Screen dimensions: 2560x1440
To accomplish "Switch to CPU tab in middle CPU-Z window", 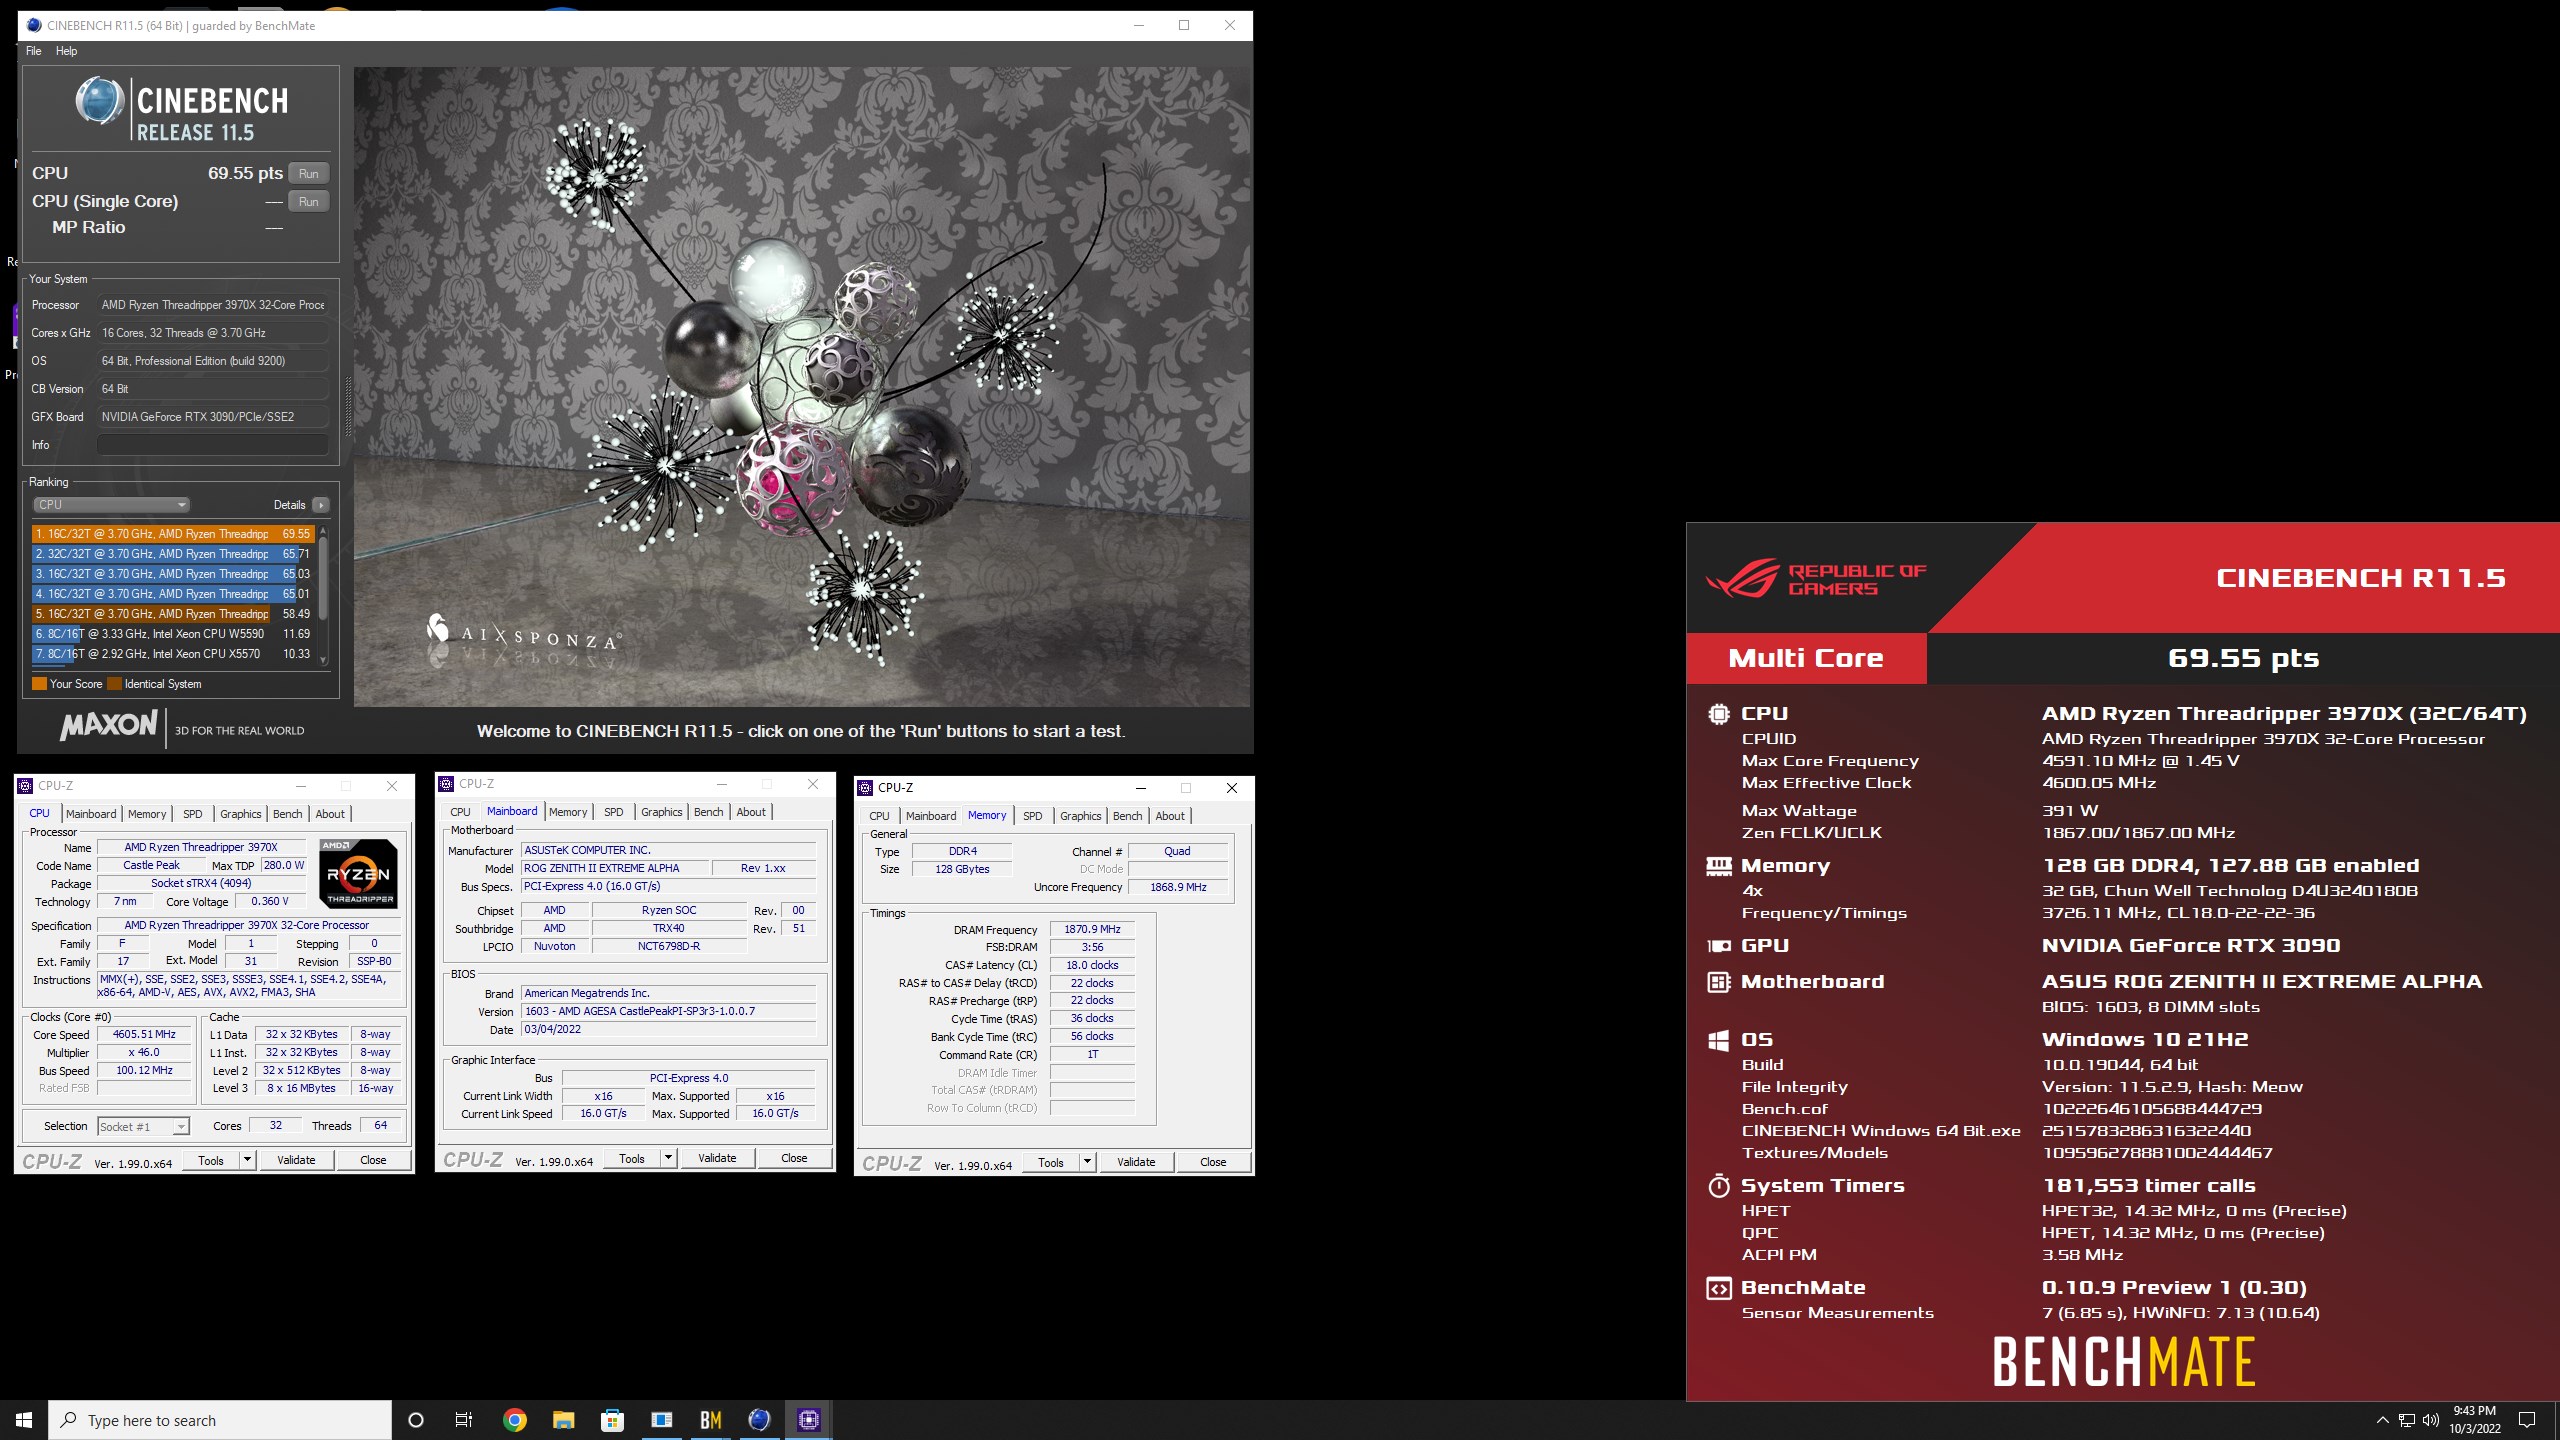I will point(461,812).
